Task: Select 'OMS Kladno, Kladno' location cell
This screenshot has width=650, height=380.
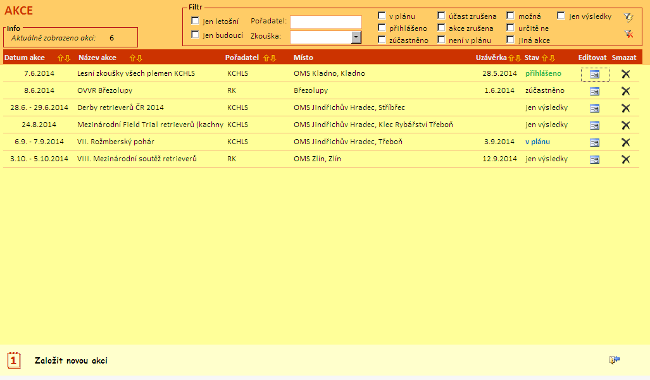Action: point(329,73)
